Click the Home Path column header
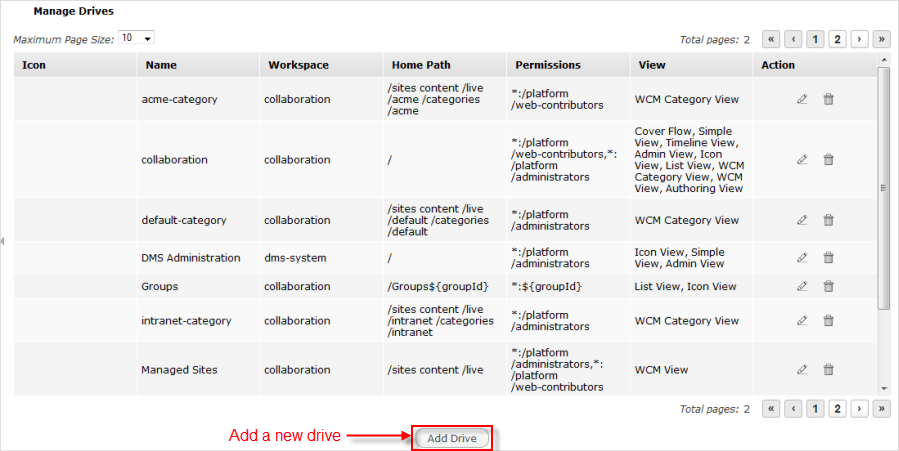Viewport: 899px width, 451px height. (x=444, y=65)
